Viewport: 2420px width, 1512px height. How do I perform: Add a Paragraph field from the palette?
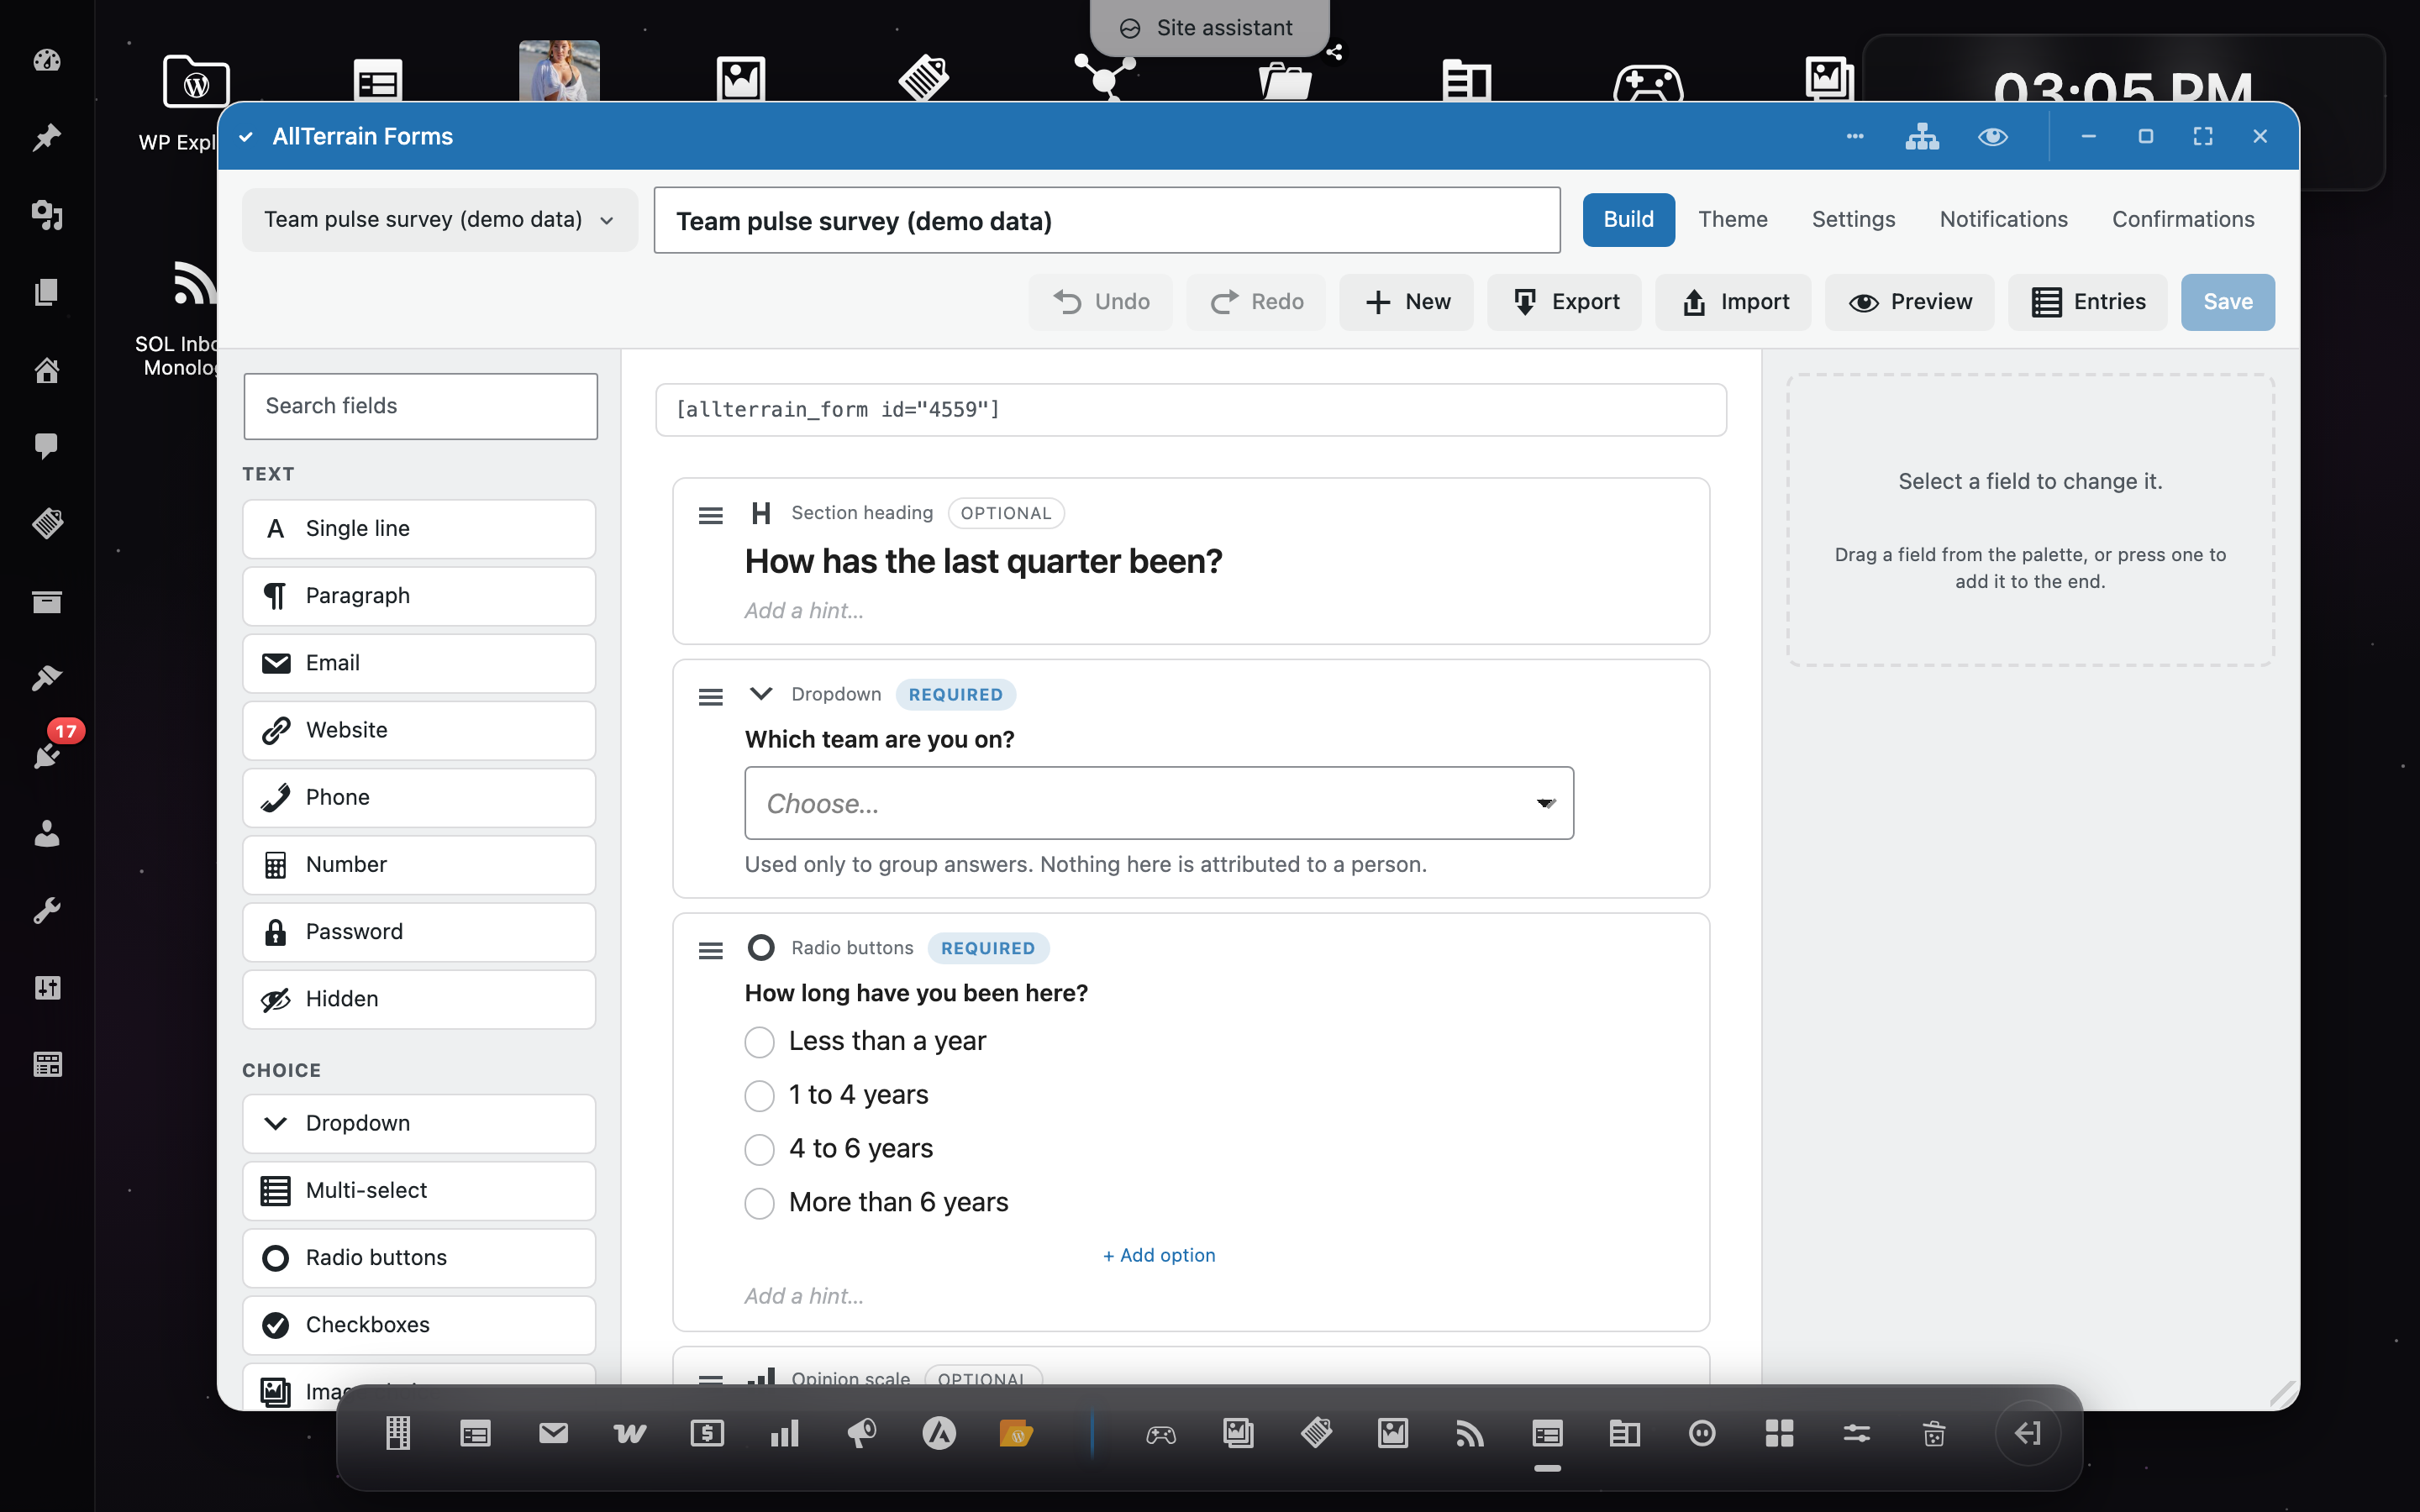419,596
